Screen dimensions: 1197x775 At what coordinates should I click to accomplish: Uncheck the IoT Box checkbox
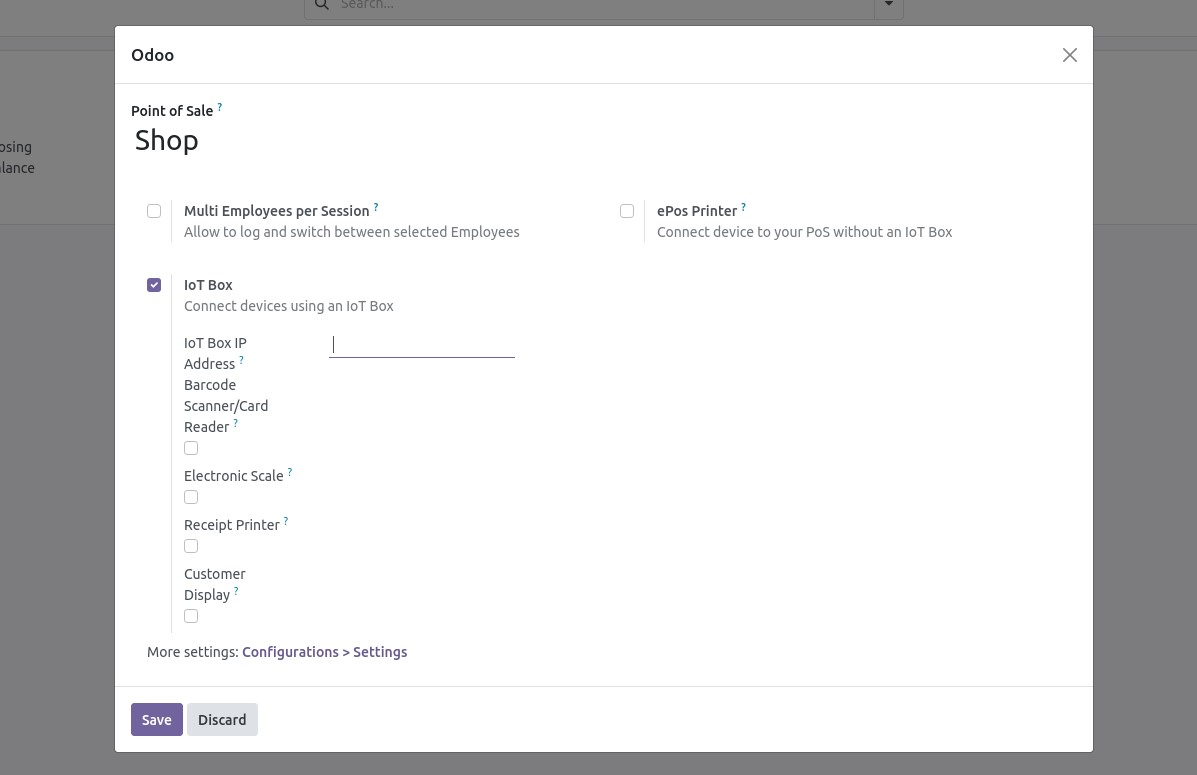tap(154, 285)
